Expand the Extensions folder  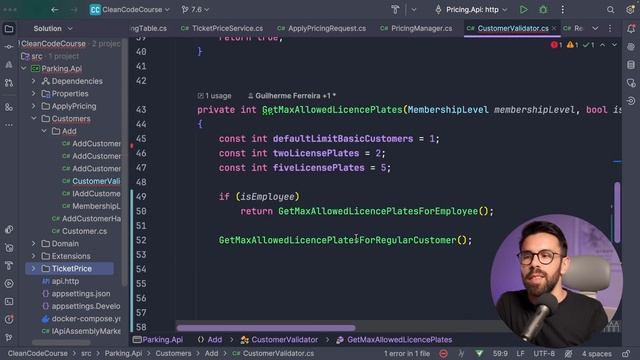tap(33, 256)
